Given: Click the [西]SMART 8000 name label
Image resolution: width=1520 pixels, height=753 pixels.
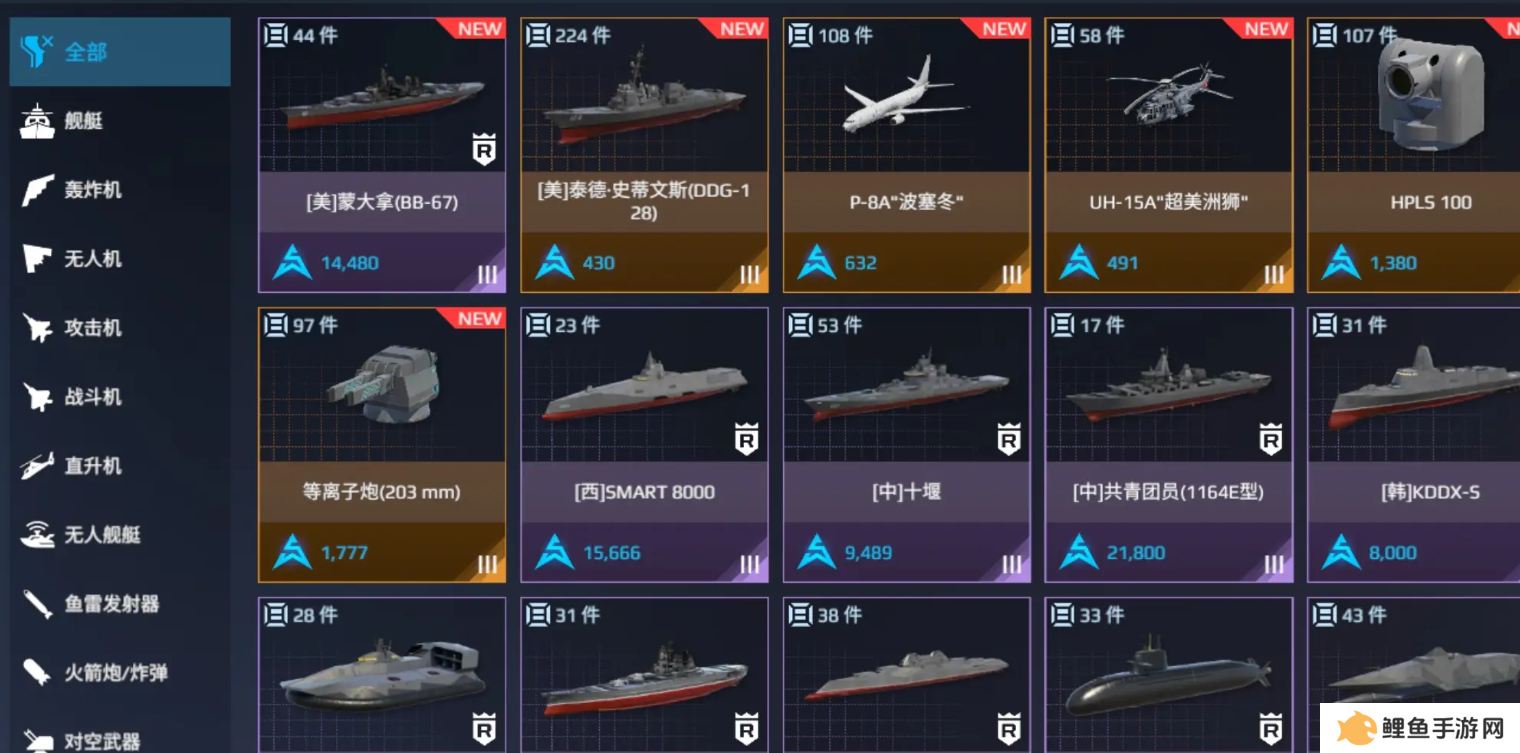Looking at the screenshot, I should [644, 492].
